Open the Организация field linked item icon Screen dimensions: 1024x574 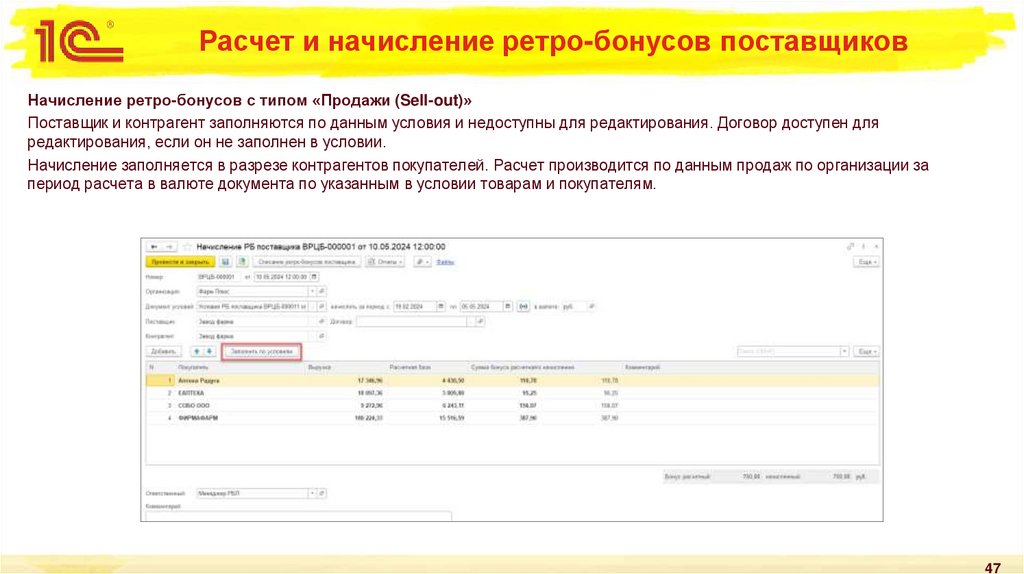pyautogui.click(x=321, y=291)
